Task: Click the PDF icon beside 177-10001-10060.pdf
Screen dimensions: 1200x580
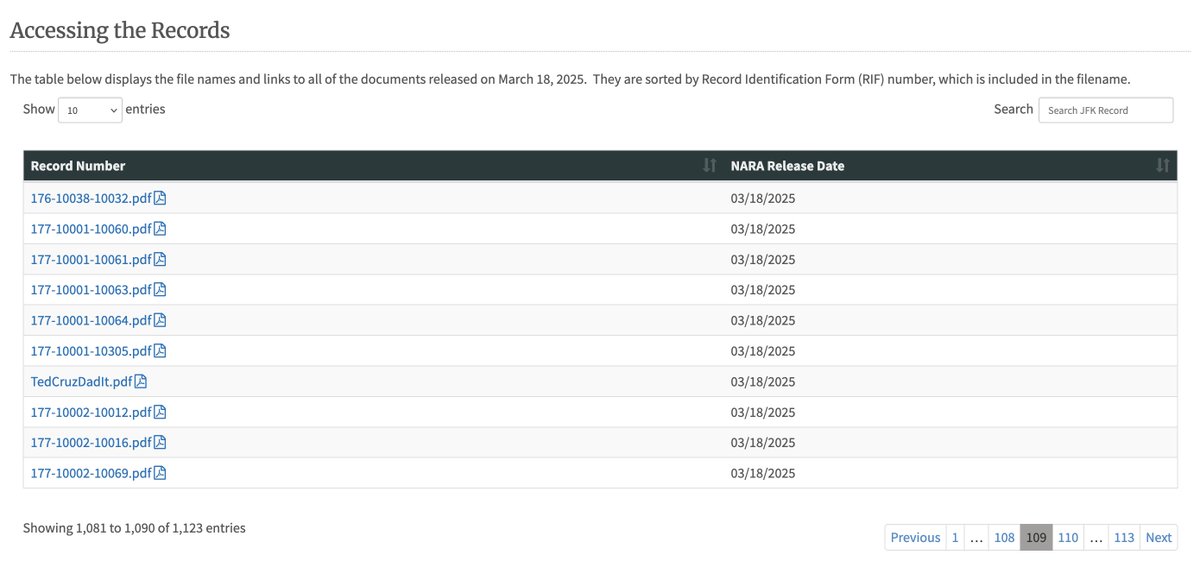Action: coord(160,229)
